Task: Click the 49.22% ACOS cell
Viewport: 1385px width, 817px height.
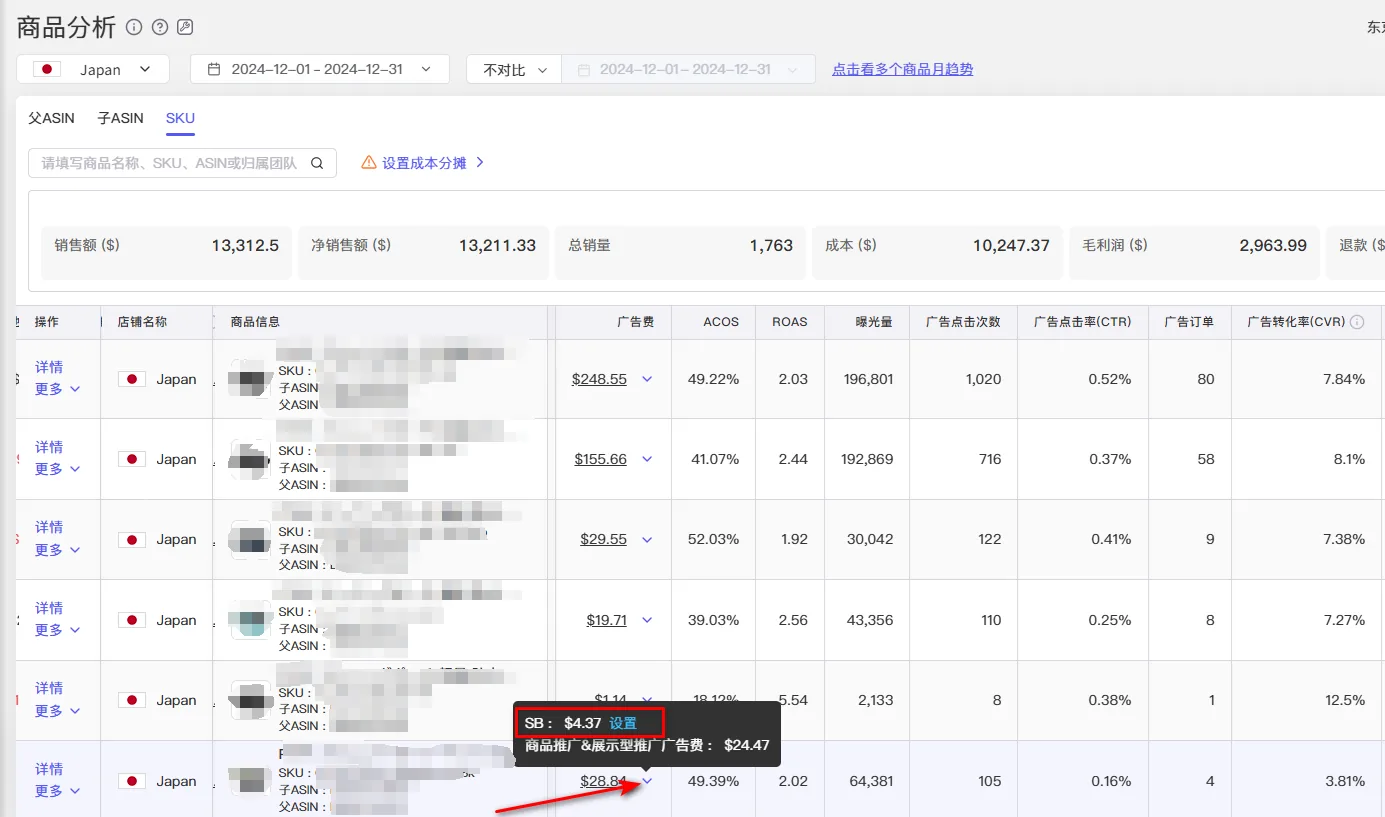Action: [x=714, y=379]
